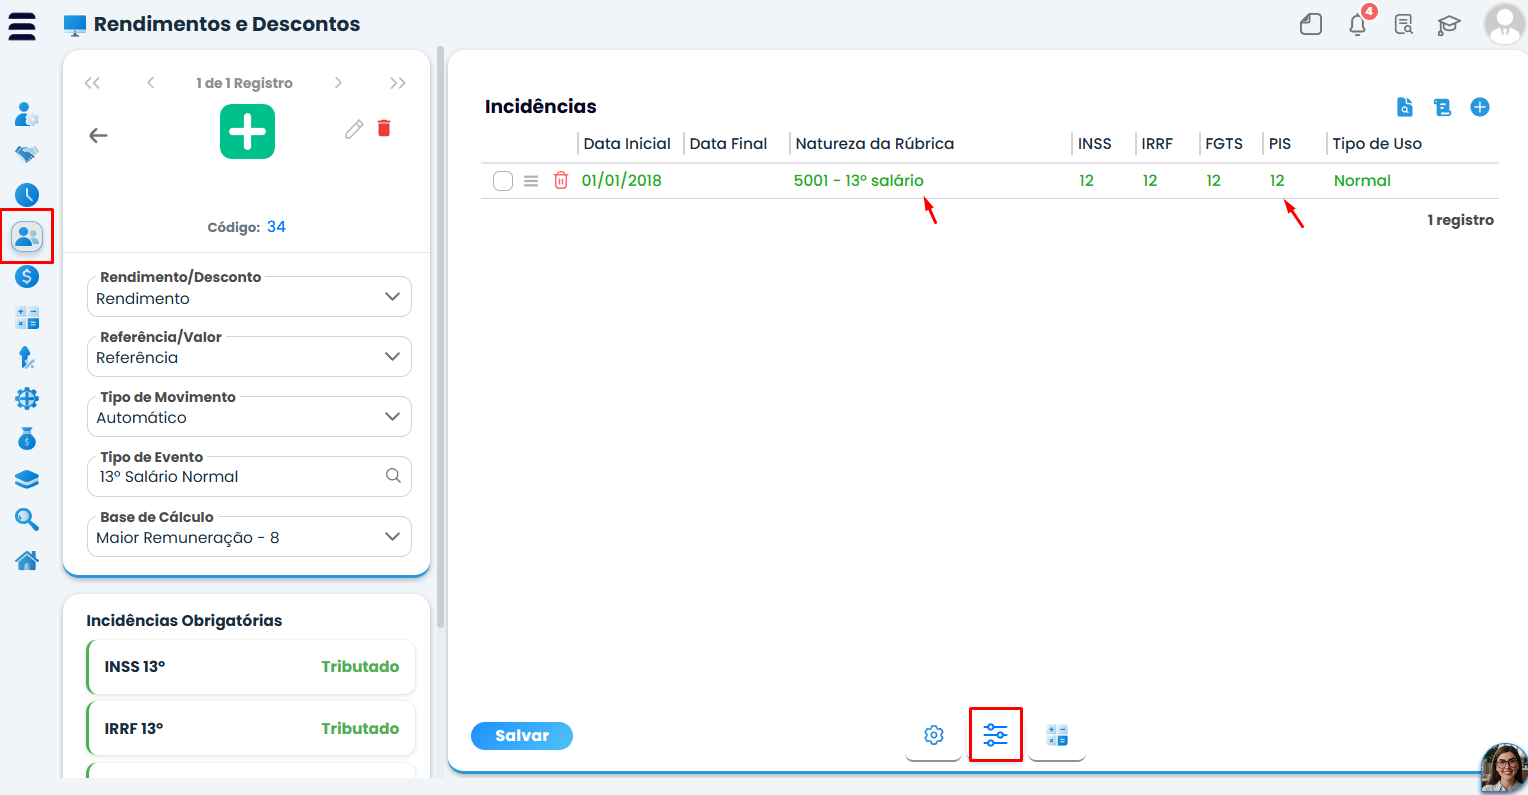Click the file search icon above Incidências
The height and width of the screenshot is (795, 1528).
pyautogui.click(x=1405, y=107)
